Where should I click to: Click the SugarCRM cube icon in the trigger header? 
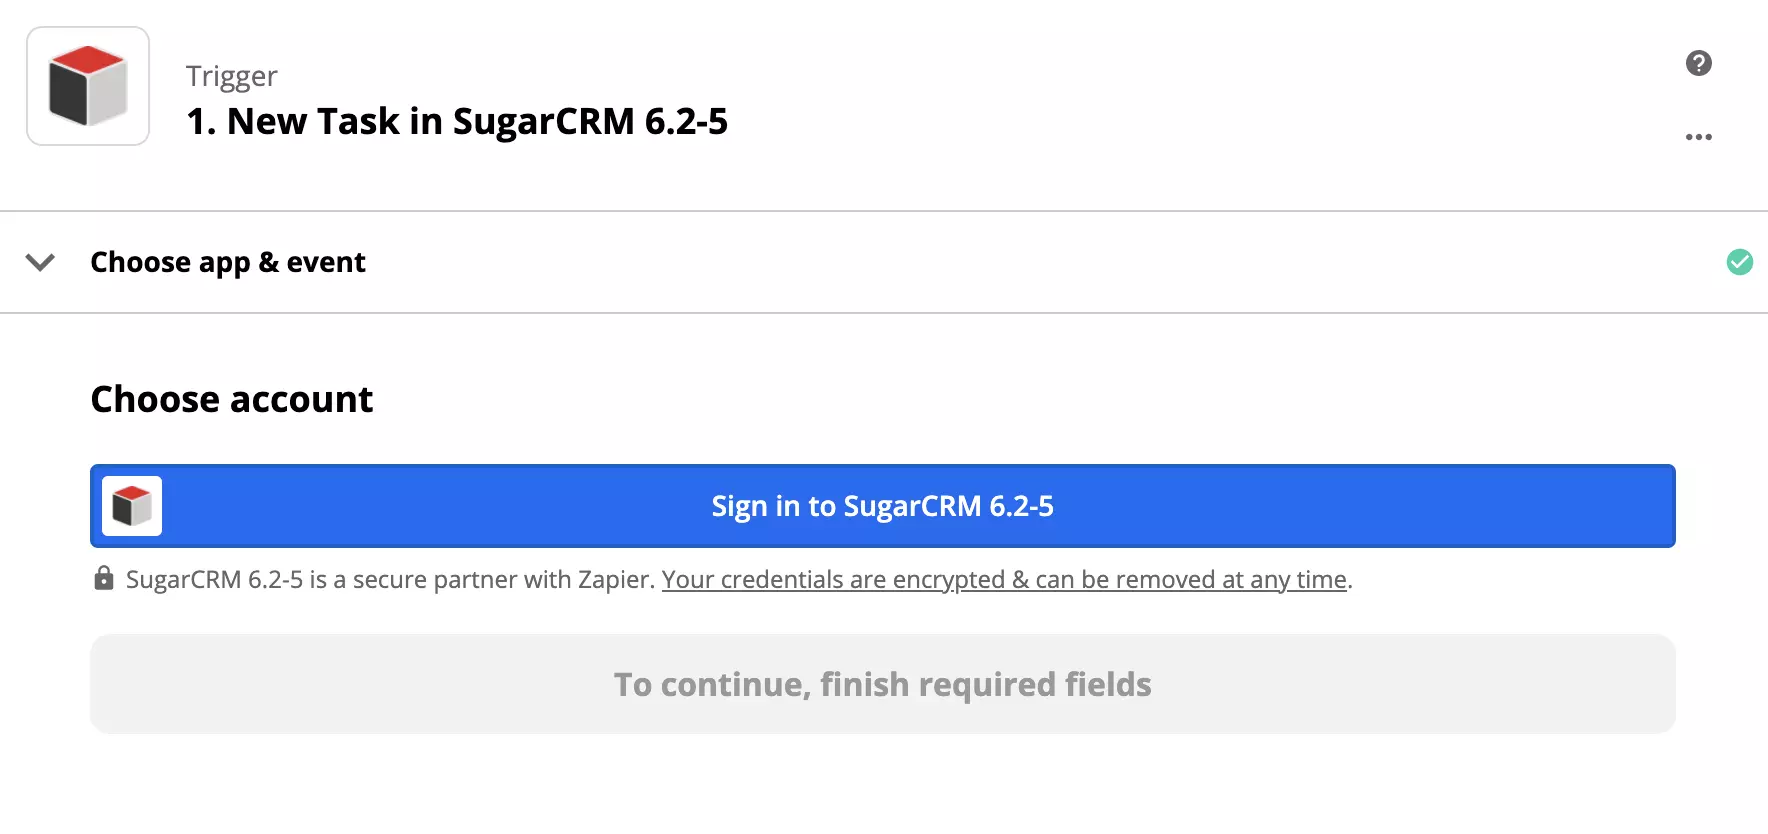point(87,86)
